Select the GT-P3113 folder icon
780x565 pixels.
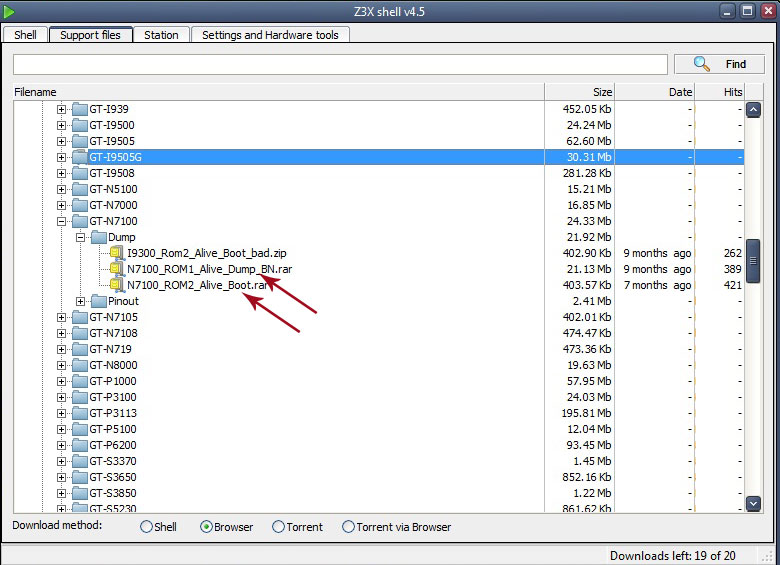(80, 413)
